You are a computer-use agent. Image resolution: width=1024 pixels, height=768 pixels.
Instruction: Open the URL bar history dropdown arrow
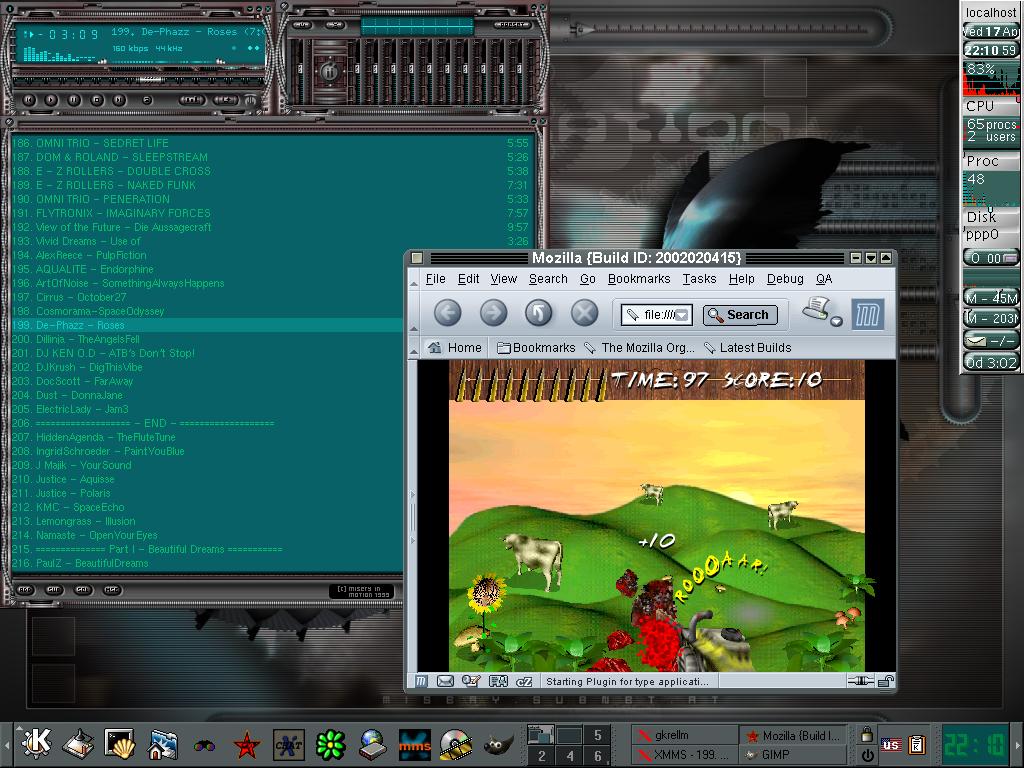682,315
